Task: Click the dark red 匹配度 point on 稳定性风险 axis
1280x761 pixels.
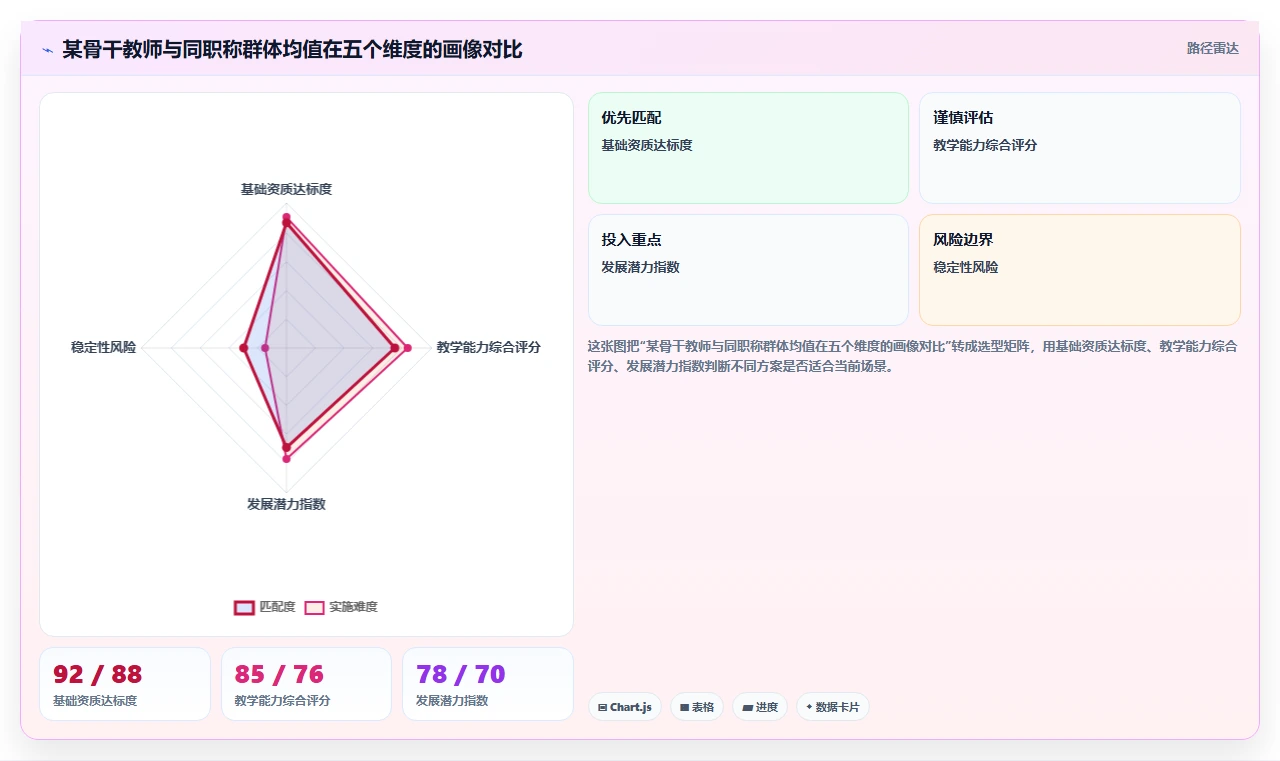Action: click(x=243, y=348)
